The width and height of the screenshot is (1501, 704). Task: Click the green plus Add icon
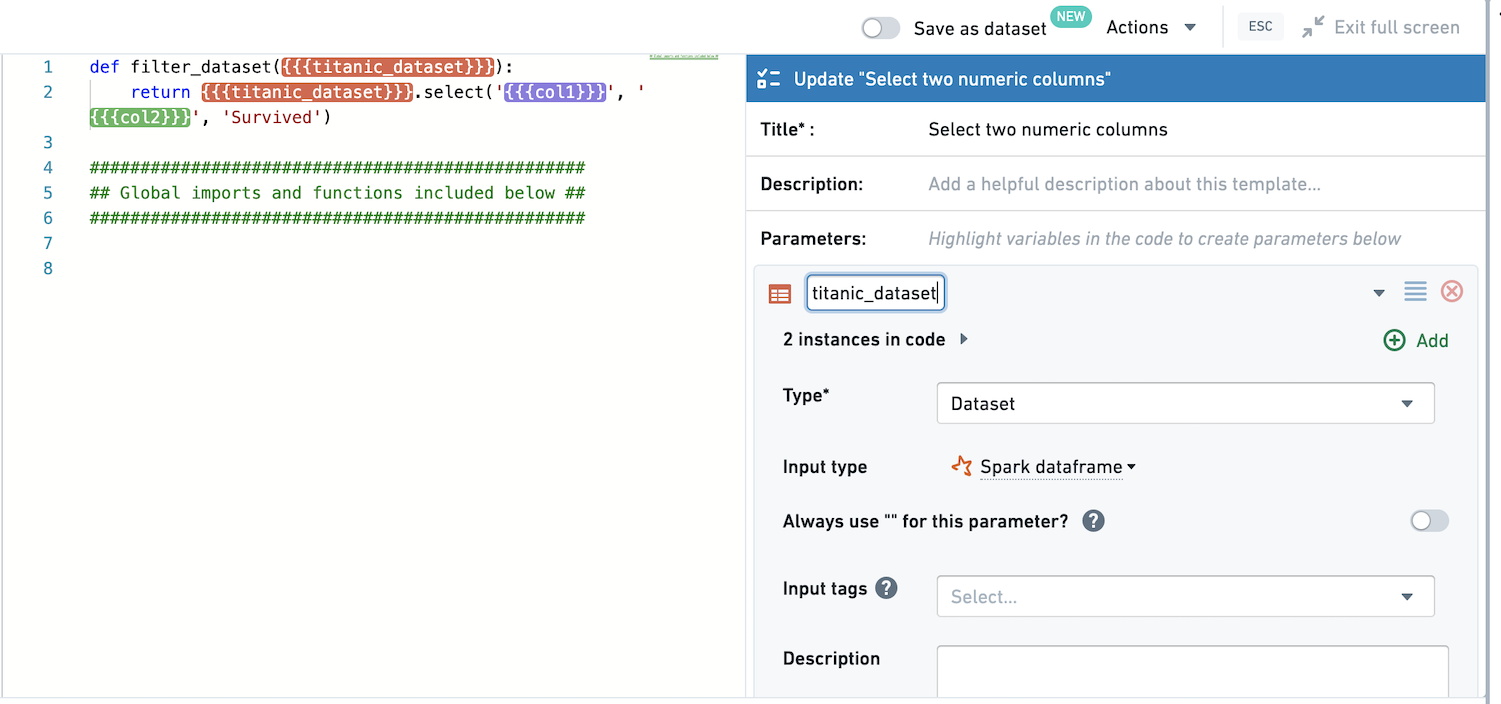point(1394,340)
